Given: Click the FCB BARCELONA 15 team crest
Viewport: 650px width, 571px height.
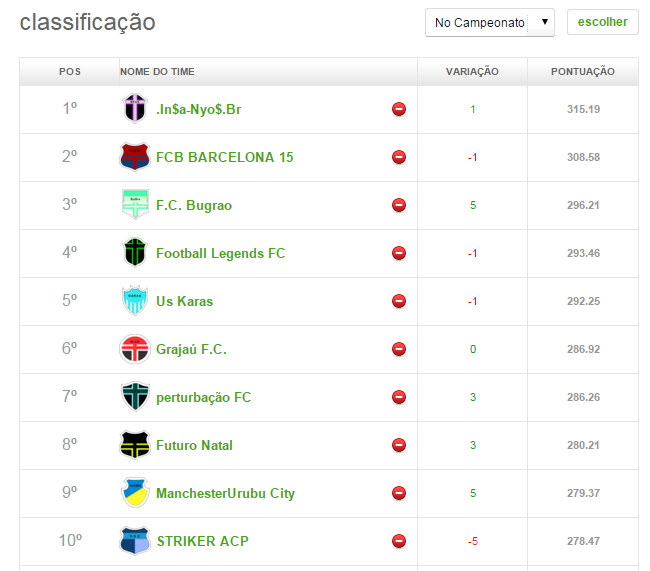Looking at the screenshot, I should 134,157.
